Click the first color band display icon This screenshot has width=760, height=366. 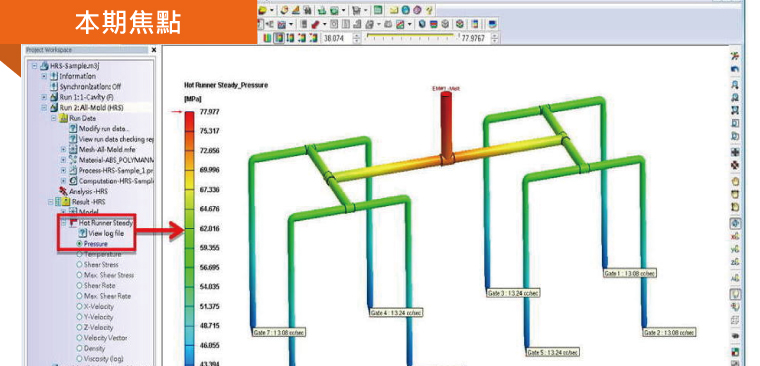(x=268, y=38)
